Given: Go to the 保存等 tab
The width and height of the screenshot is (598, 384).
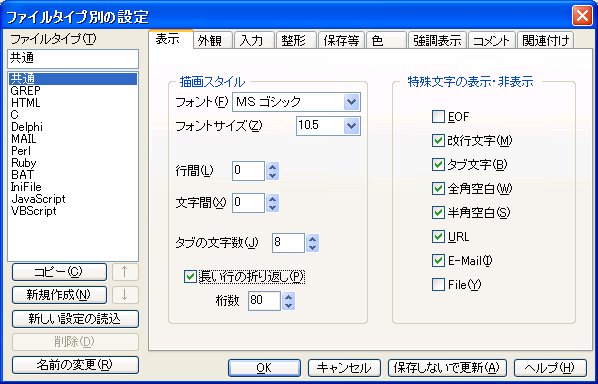Looking at the screenshot, I should pos(341,40).
